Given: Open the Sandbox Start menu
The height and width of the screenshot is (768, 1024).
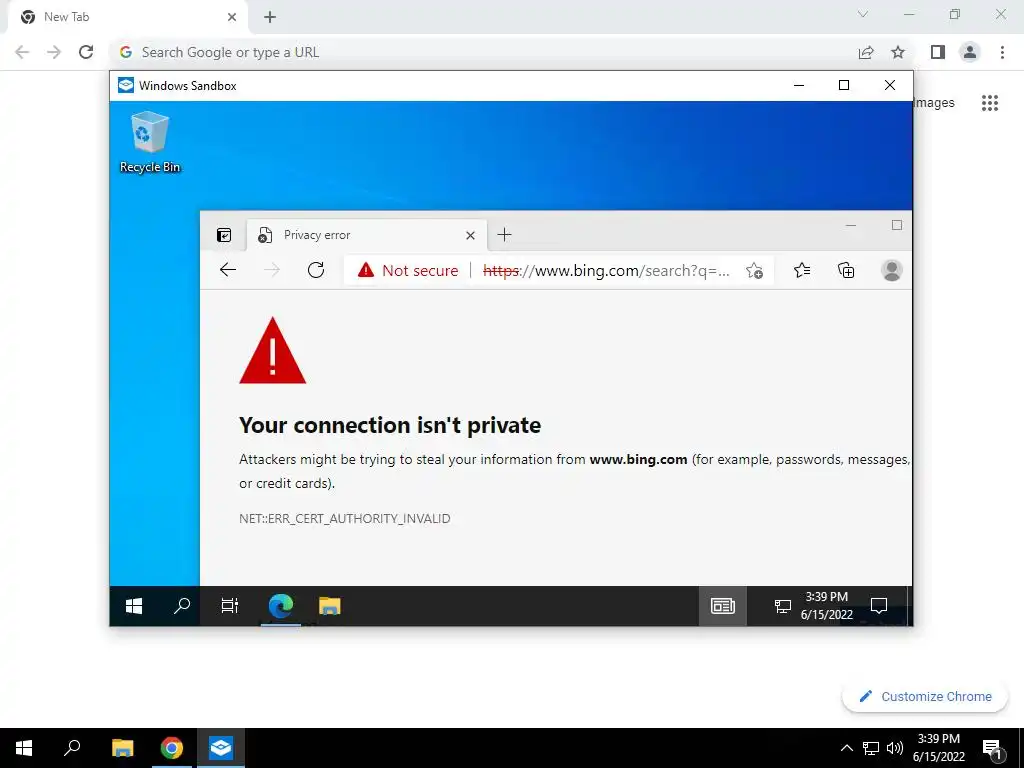Looking at the screenshot, I should 134,606.
